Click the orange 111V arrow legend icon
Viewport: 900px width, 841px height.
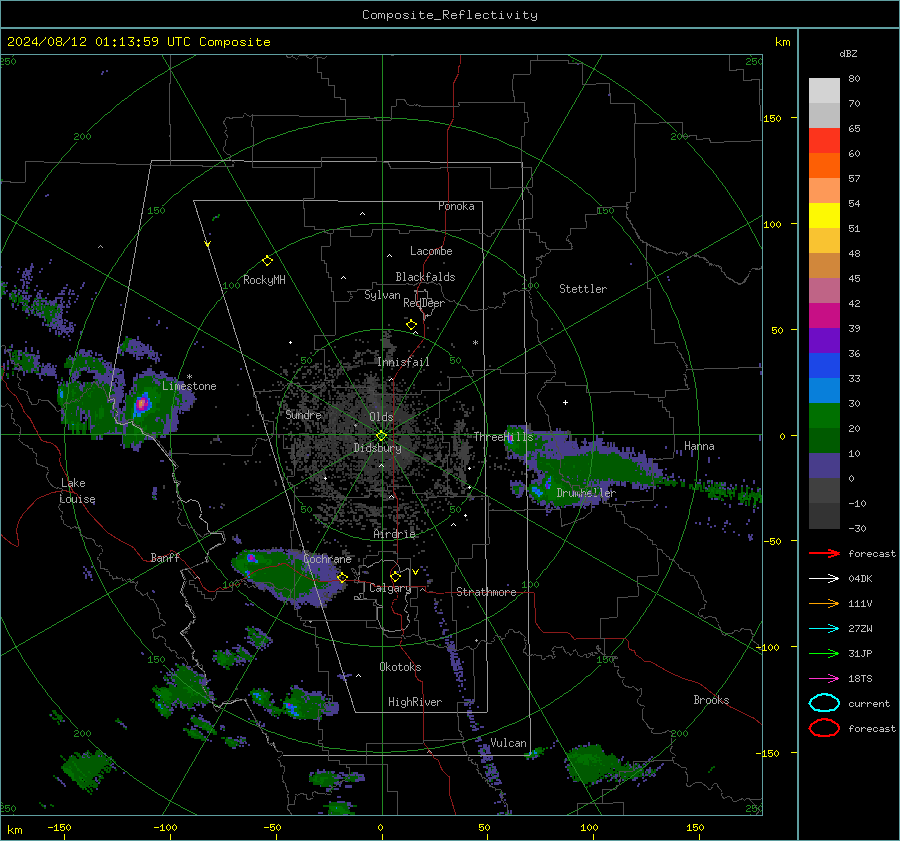pyautogui.click(x=824, y=603)
